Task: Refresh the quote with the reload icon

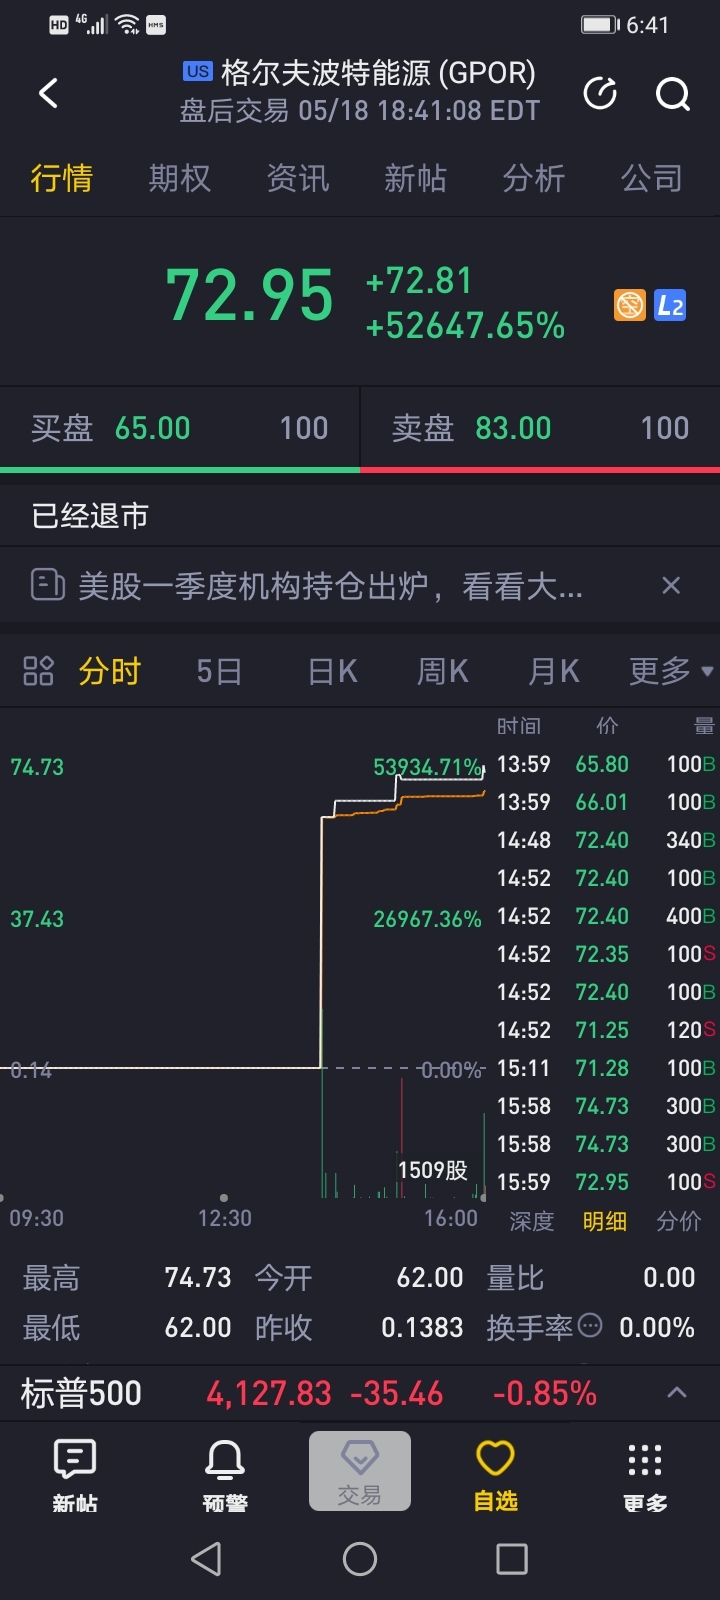Action: (600, 93)
